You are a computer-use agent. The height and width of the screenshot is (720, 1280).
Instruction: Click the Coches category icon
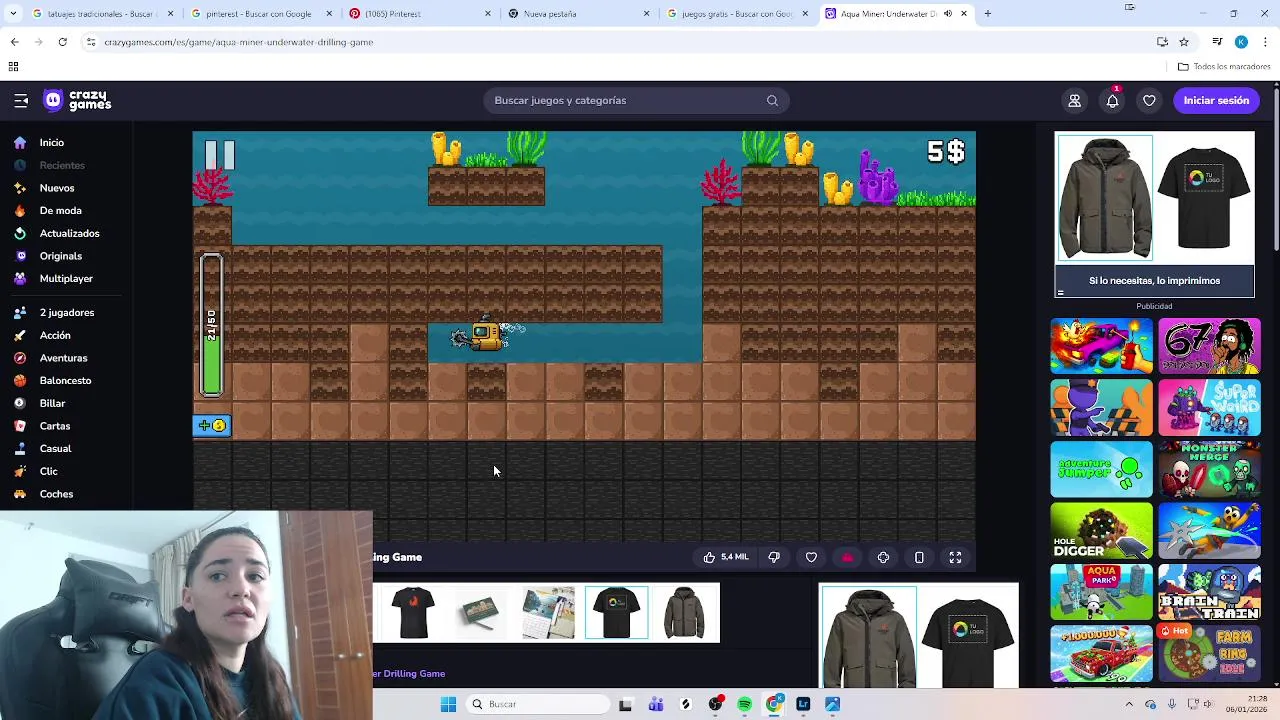[x=20, y=494]
